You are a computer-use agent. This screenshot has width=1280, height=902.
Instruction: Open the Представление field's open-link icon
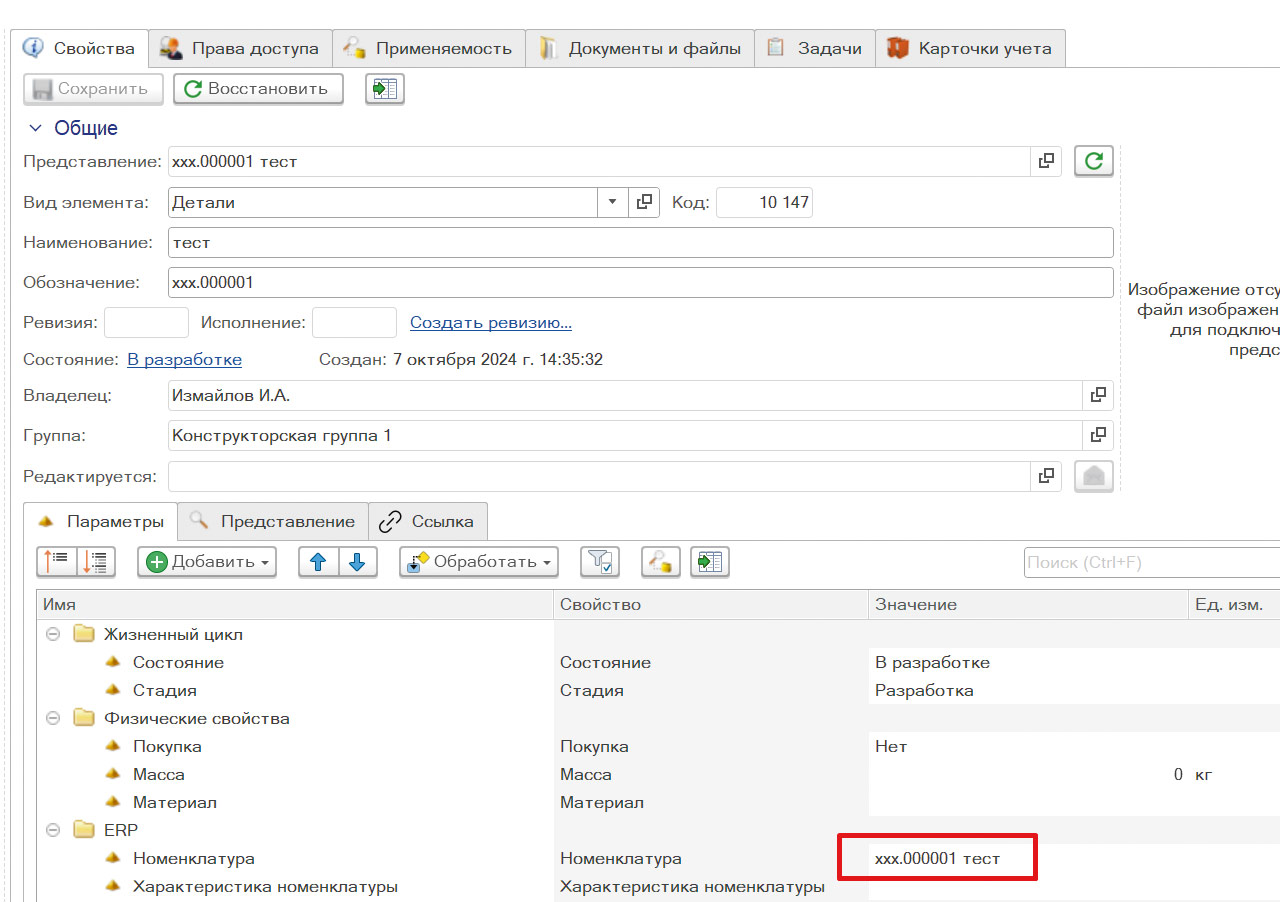point(1046,161)
